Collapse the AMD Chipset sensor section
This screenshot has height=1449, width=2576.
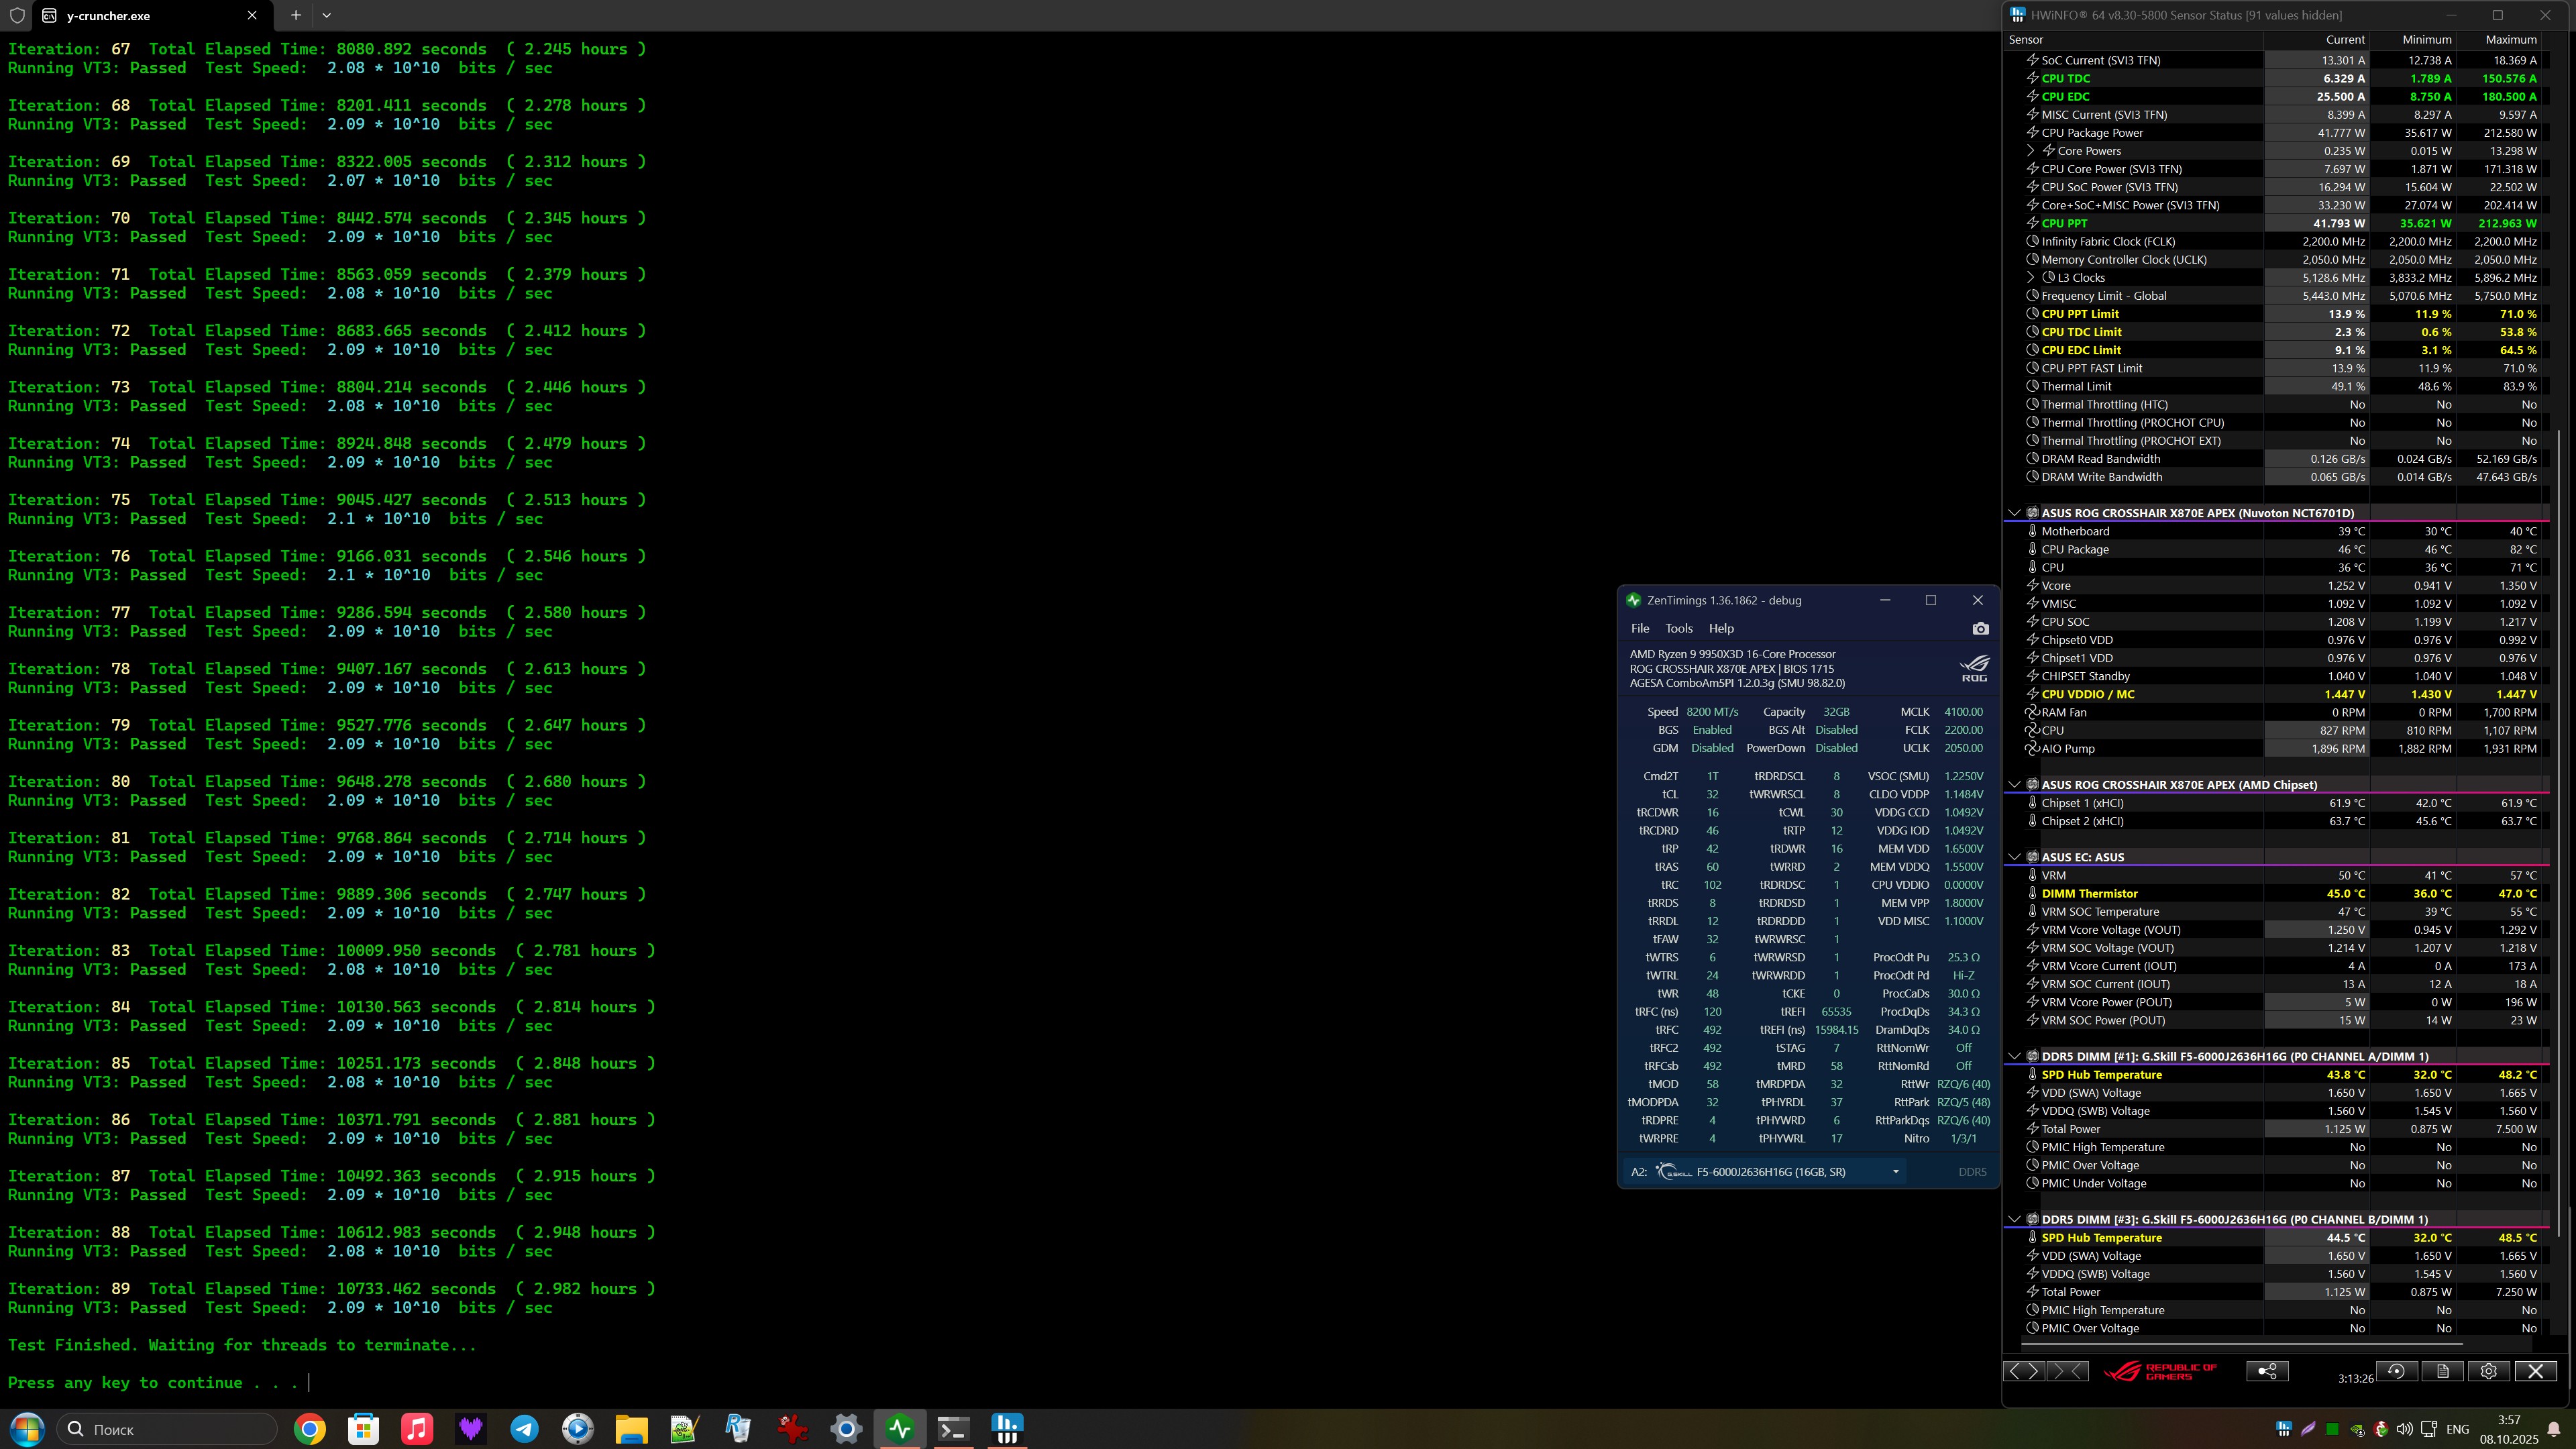coord(2014,785)
